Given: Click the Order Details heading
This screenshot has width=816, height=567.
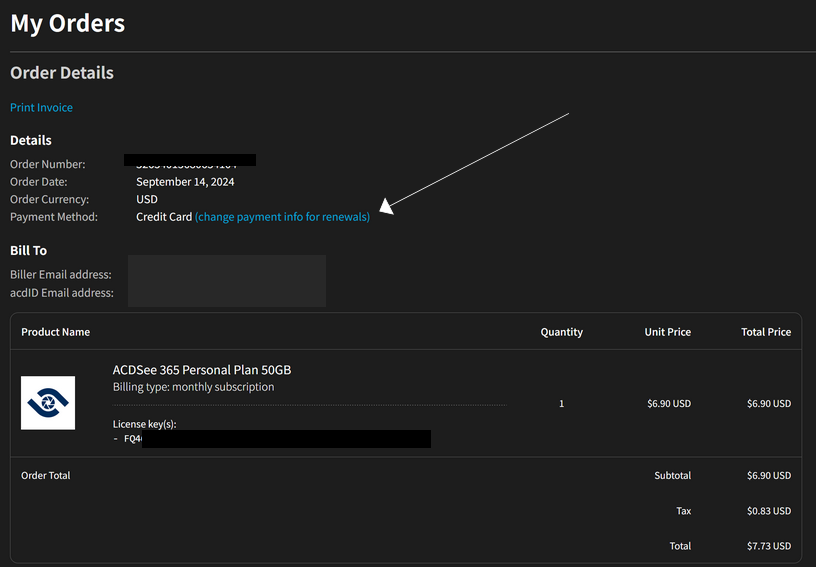Looking at the screenshot, I should click(x=62, y=73).
